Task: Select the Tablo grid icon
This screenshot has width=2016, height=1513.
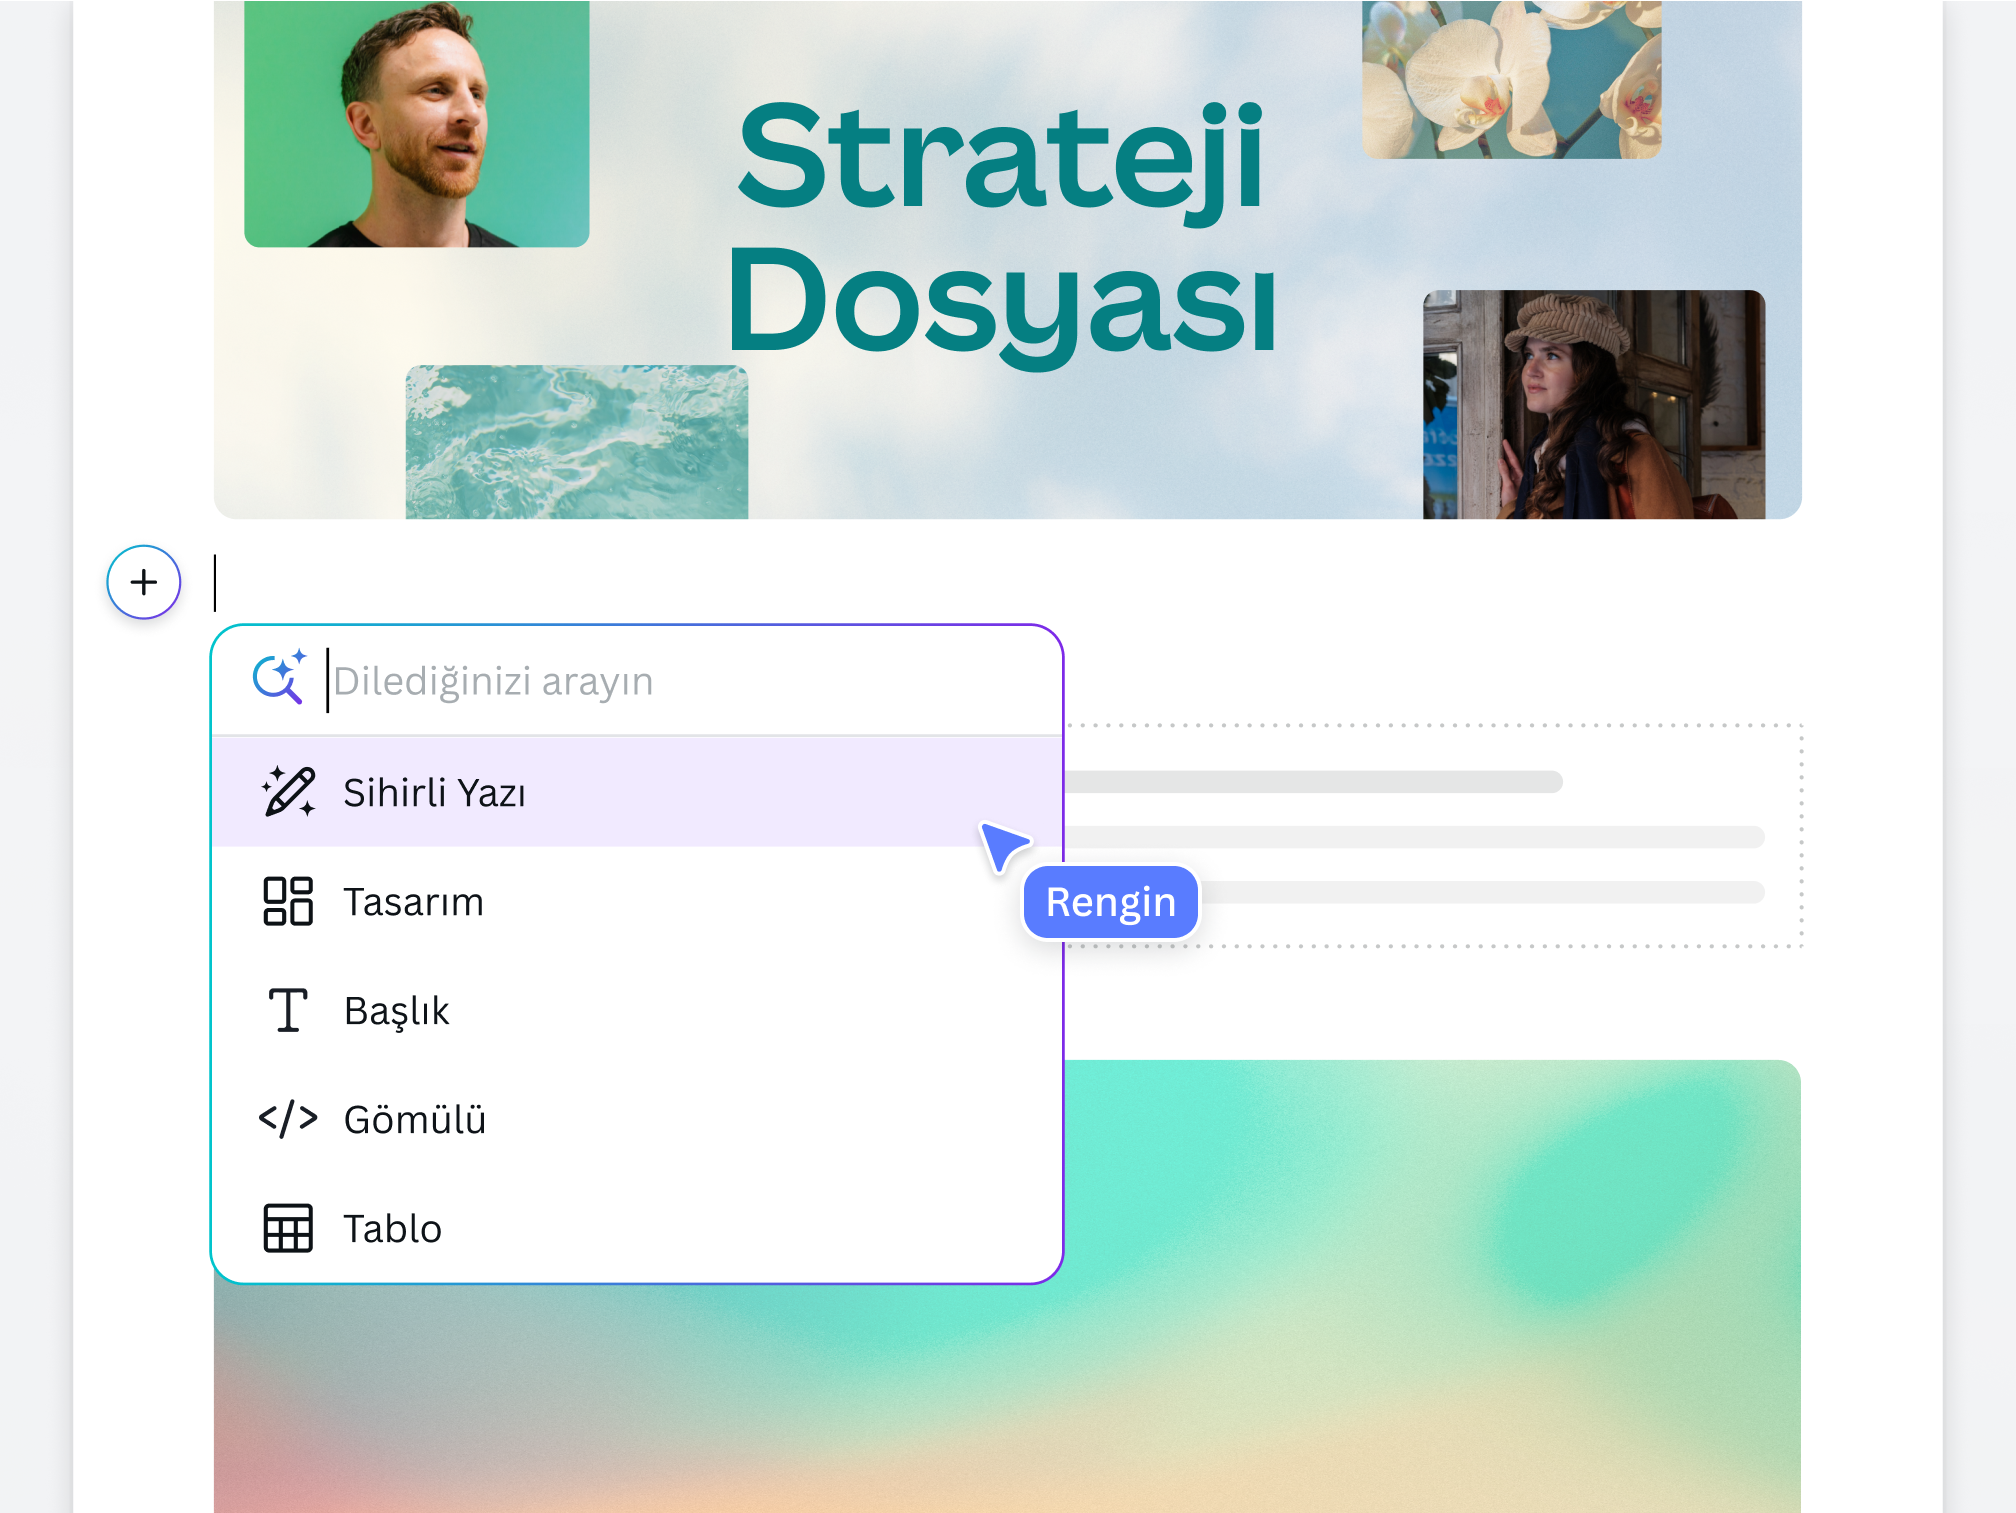Action: click(x=287, y=1228)
